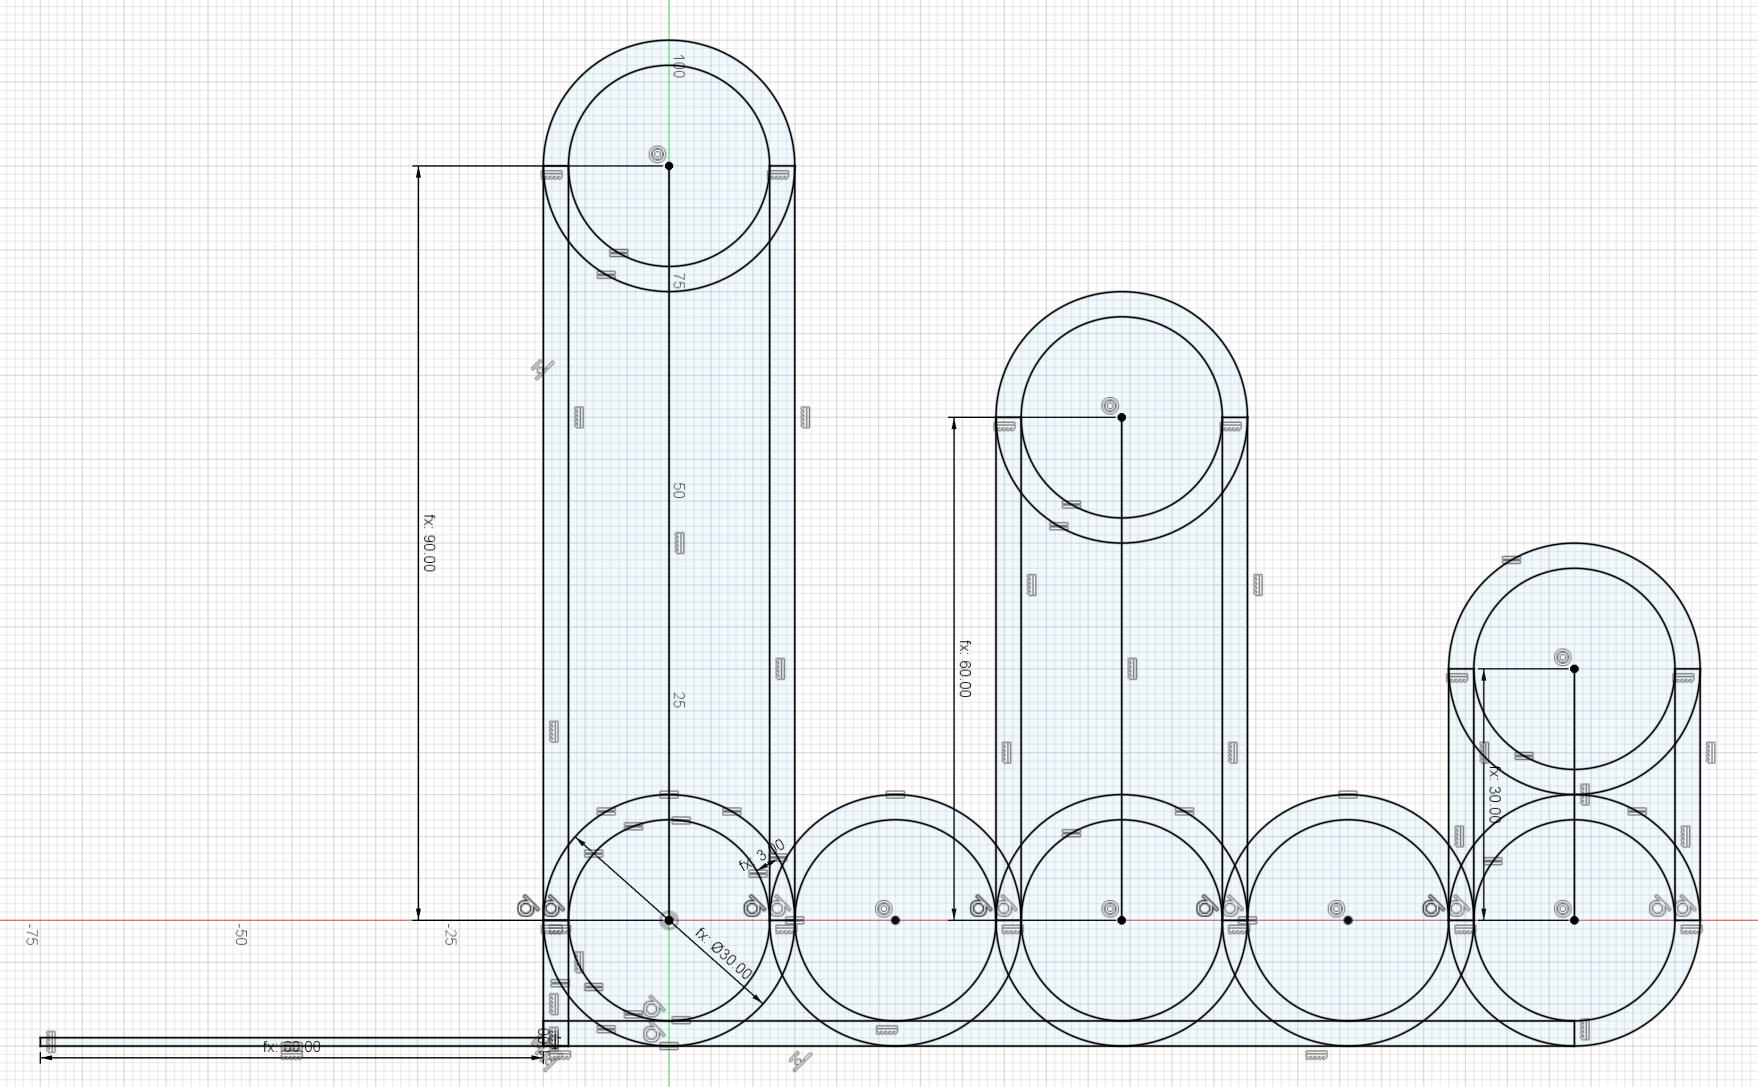Select the horizontal fx: 60.00 bottom dimension
The image size is (1758, 1087).
click(292, 1047)
